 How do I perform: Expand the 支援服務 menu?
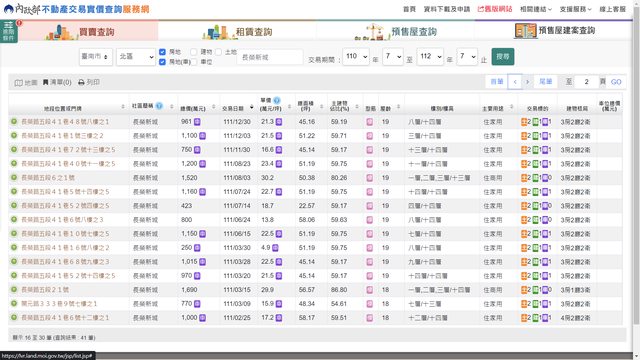[x=575, y=9]
